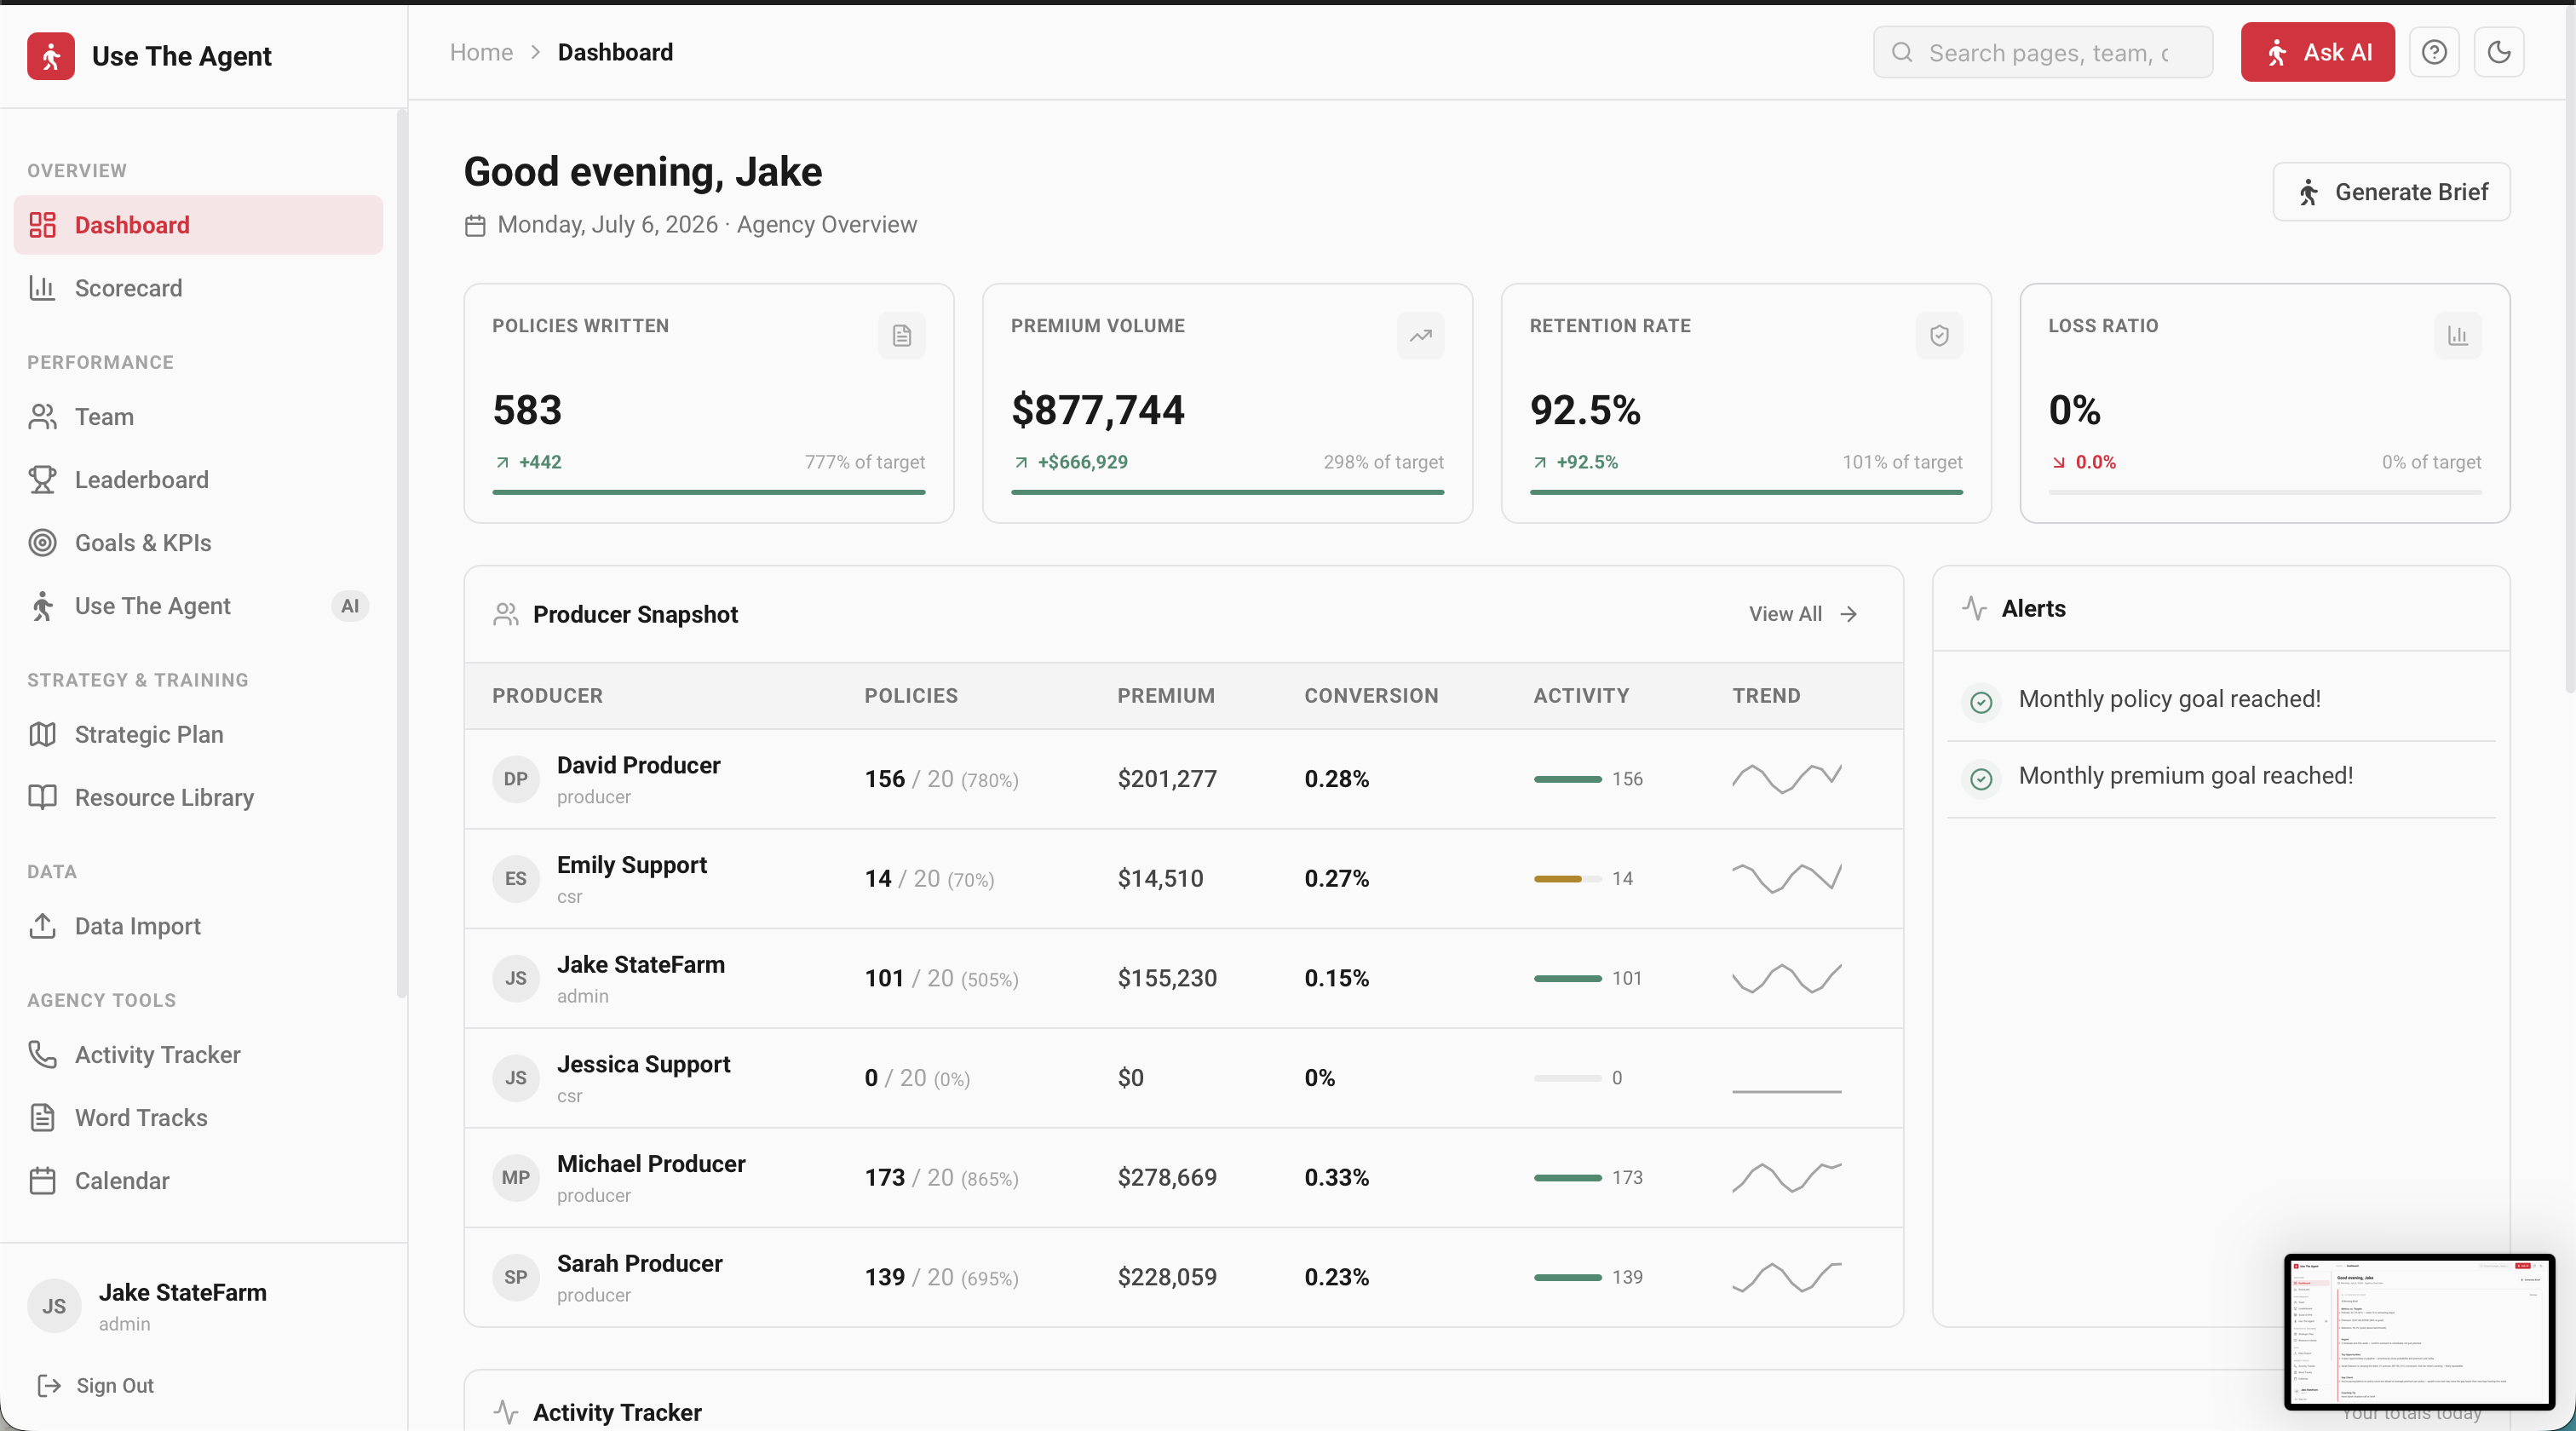The height and width of the screenshot is (1431, 2576).
Task: Click the Producer Snapshot people icon
Action: pos(506,614)
